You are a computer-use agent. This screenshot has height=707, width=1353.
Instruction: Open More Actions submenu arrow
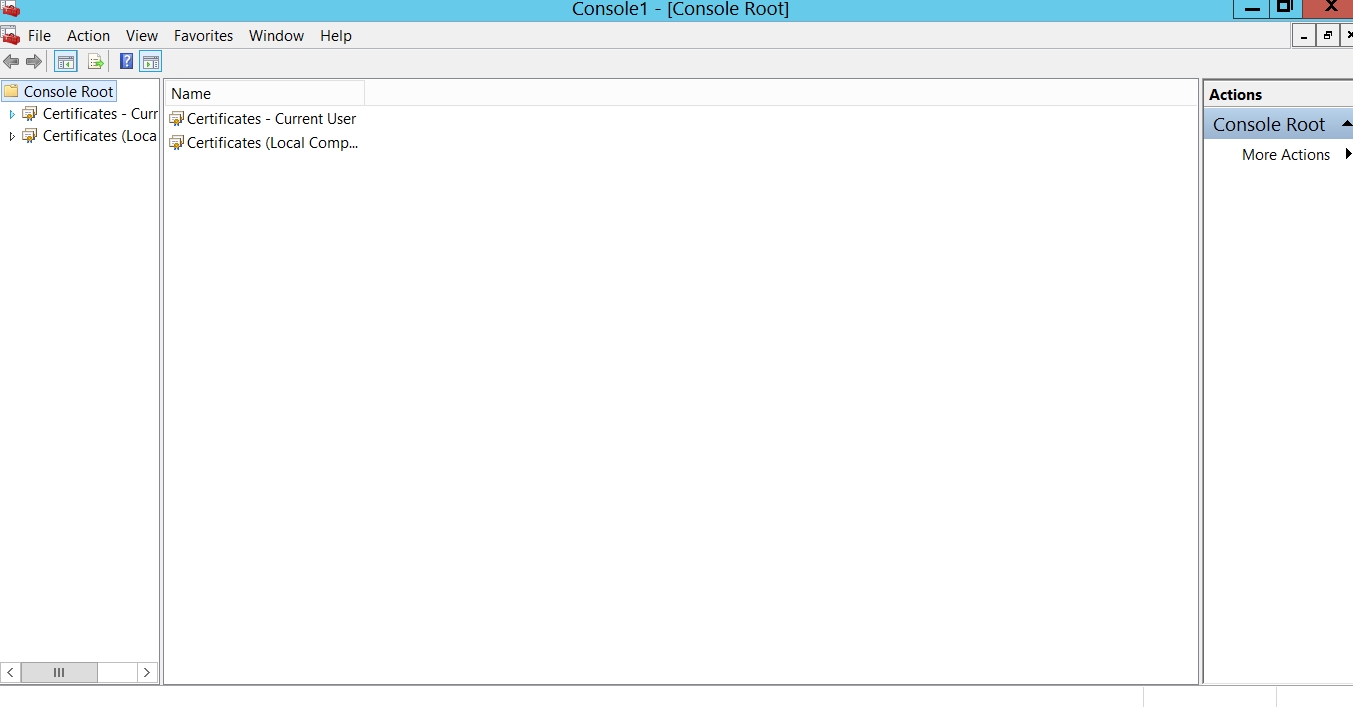tap(1348, 154)
